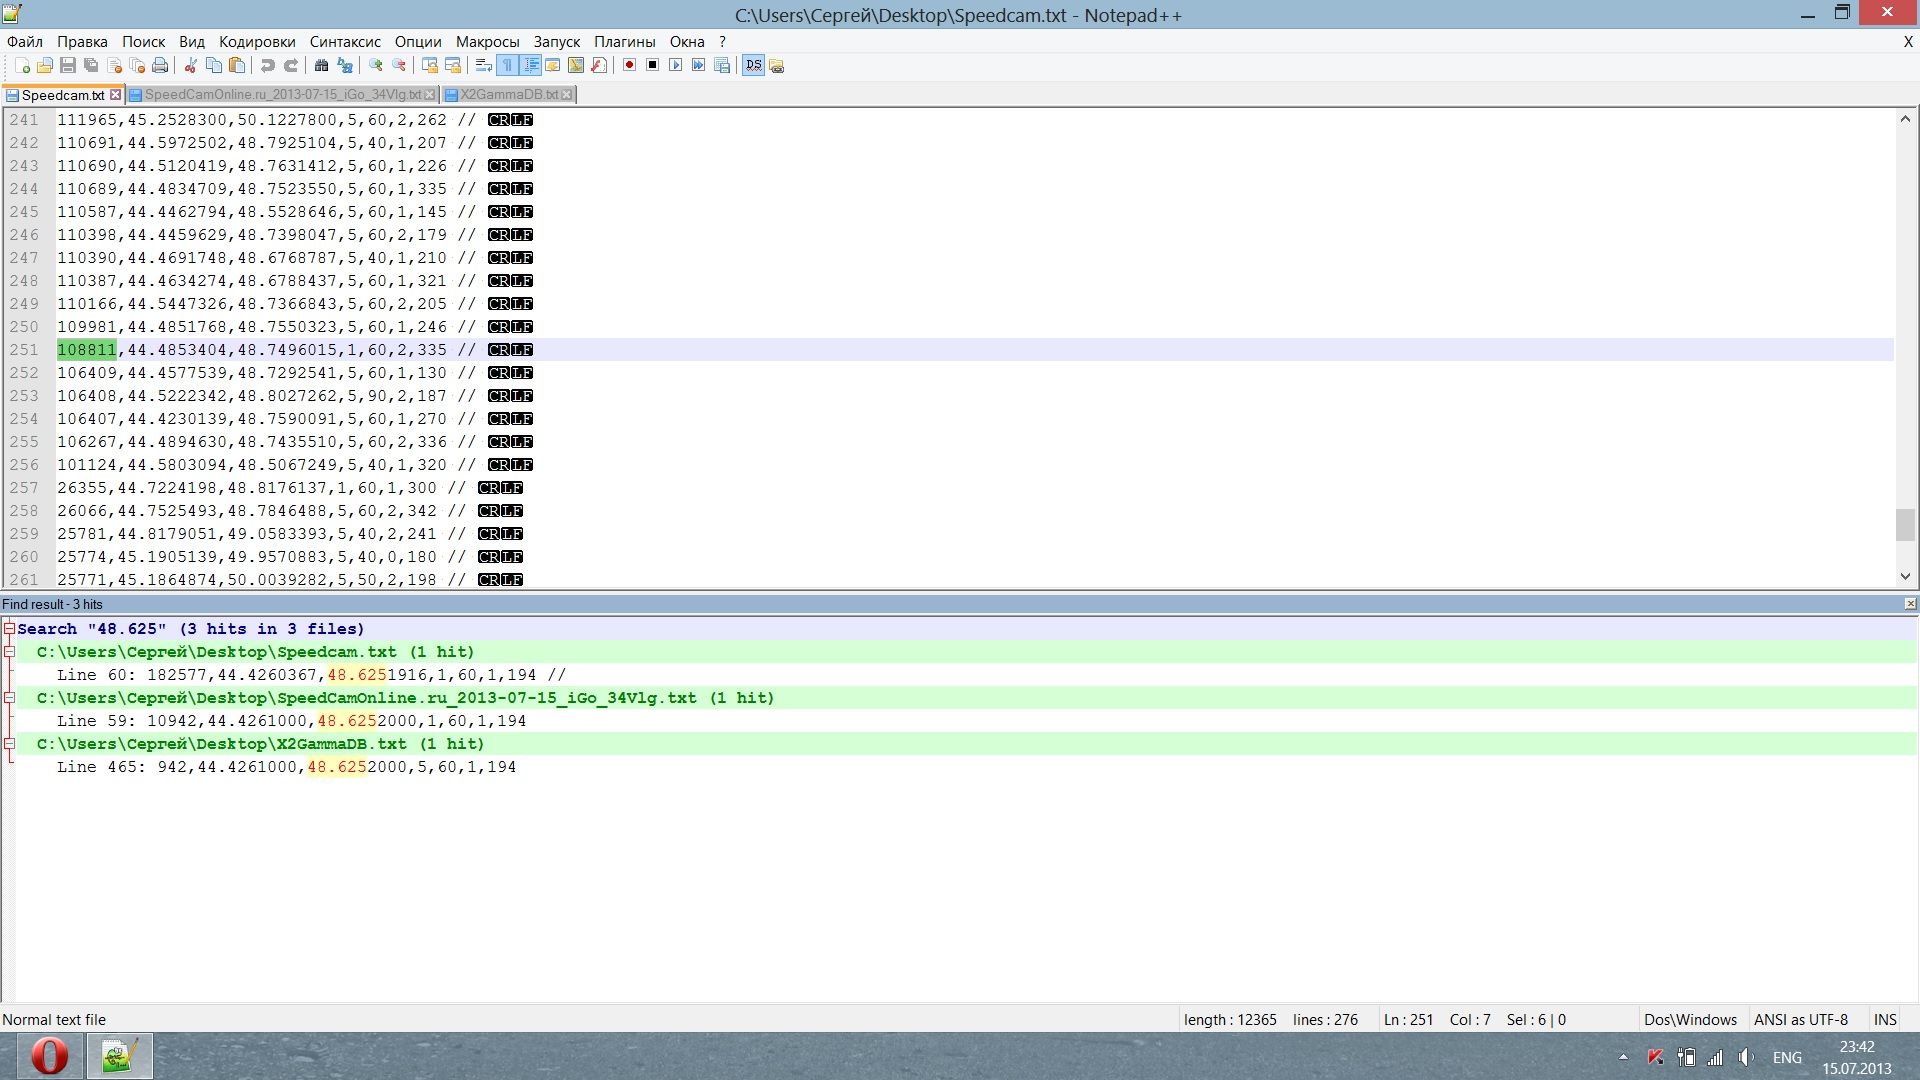Collapse the Speedcam.txt hit group in results

pyautogui.click(x=9, y=652)
